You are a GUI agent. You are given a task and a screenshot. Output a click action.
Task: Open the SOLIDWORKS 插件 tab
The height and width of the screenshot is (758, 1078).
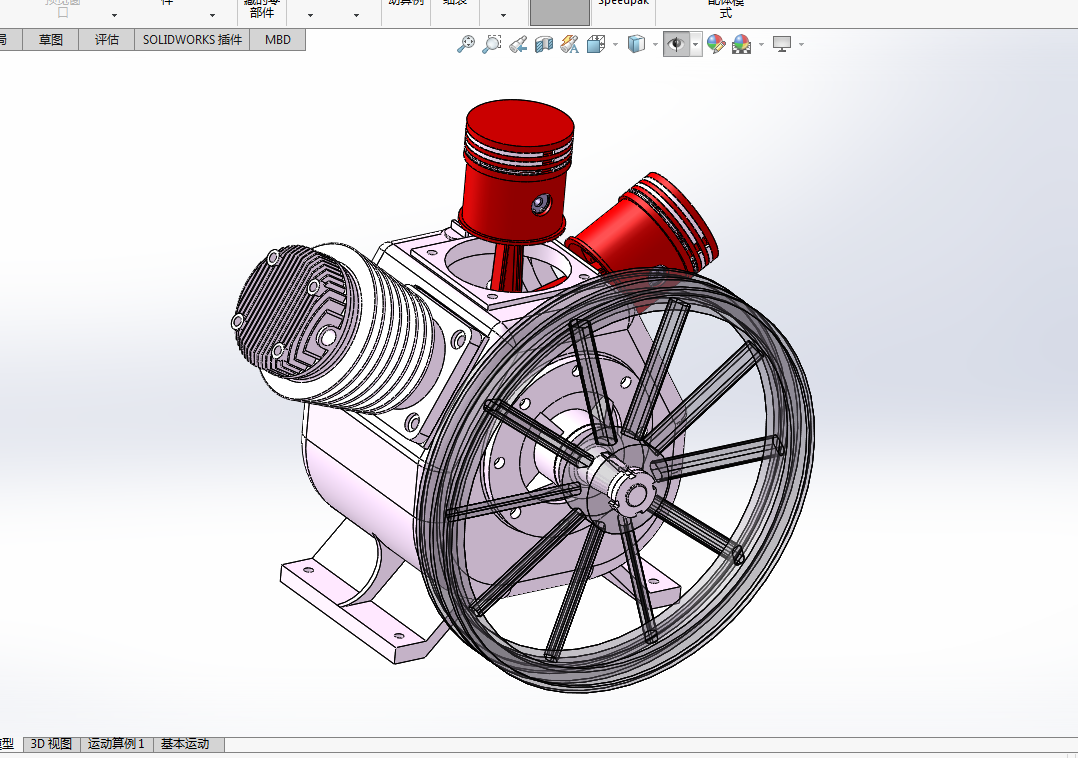click(x=192, y=40)
